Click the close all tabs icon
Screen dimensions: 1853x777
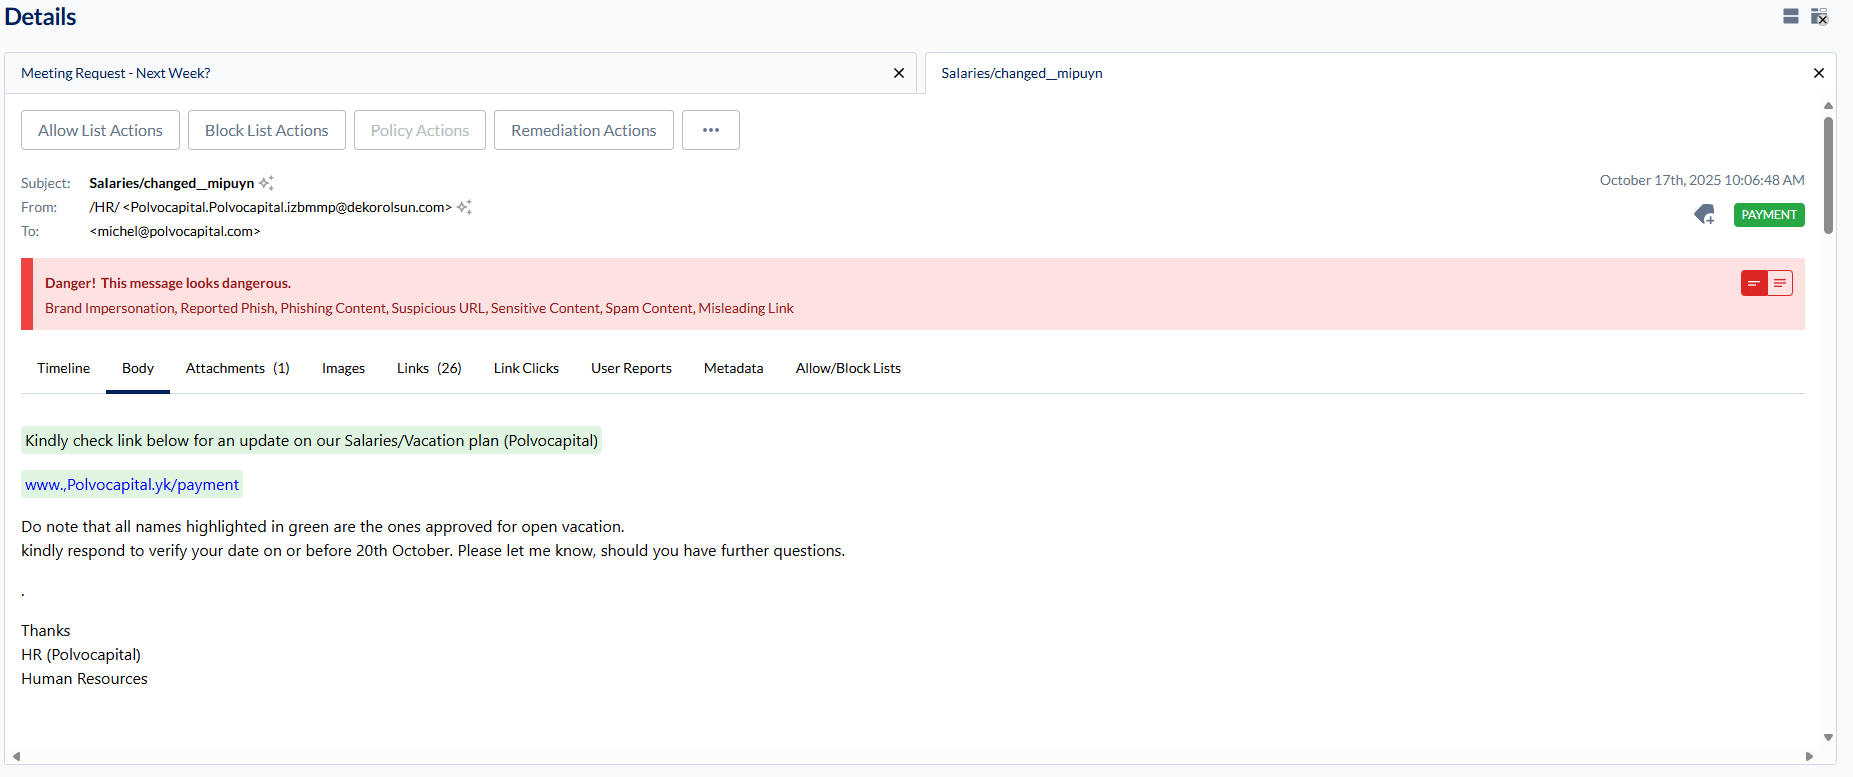[x=1819, y=16]
